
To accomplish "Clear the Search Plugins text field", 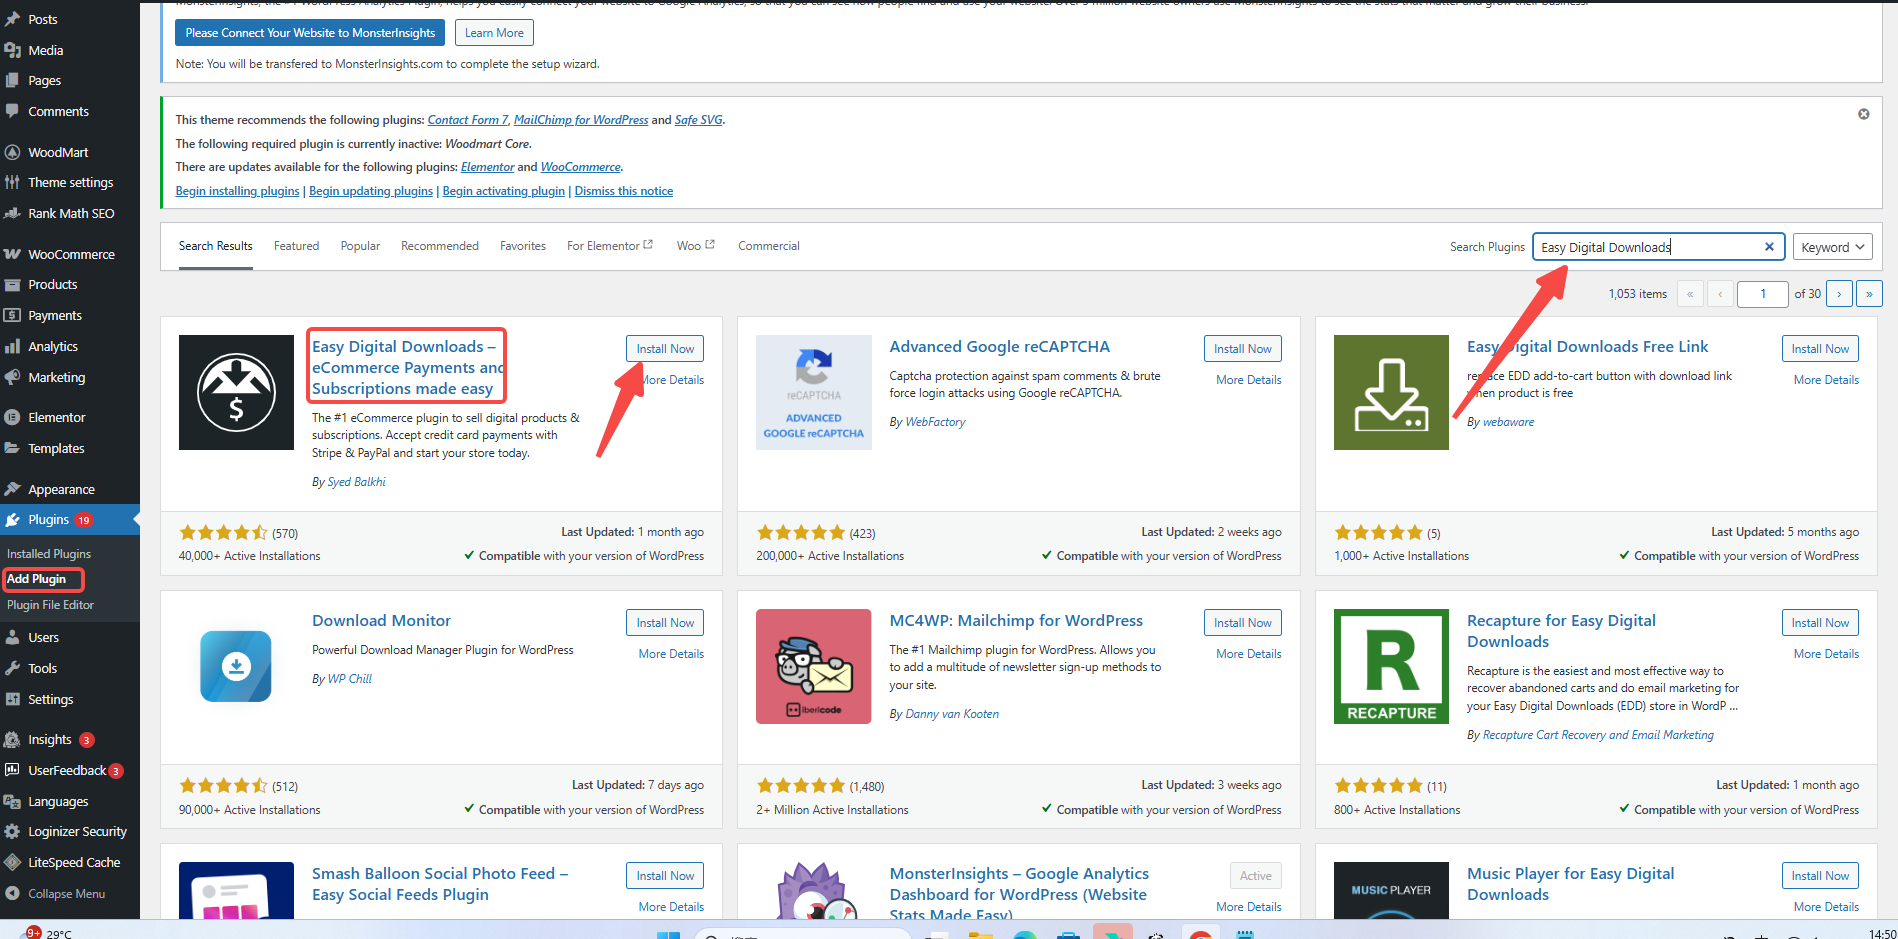I will (1769, 247).
